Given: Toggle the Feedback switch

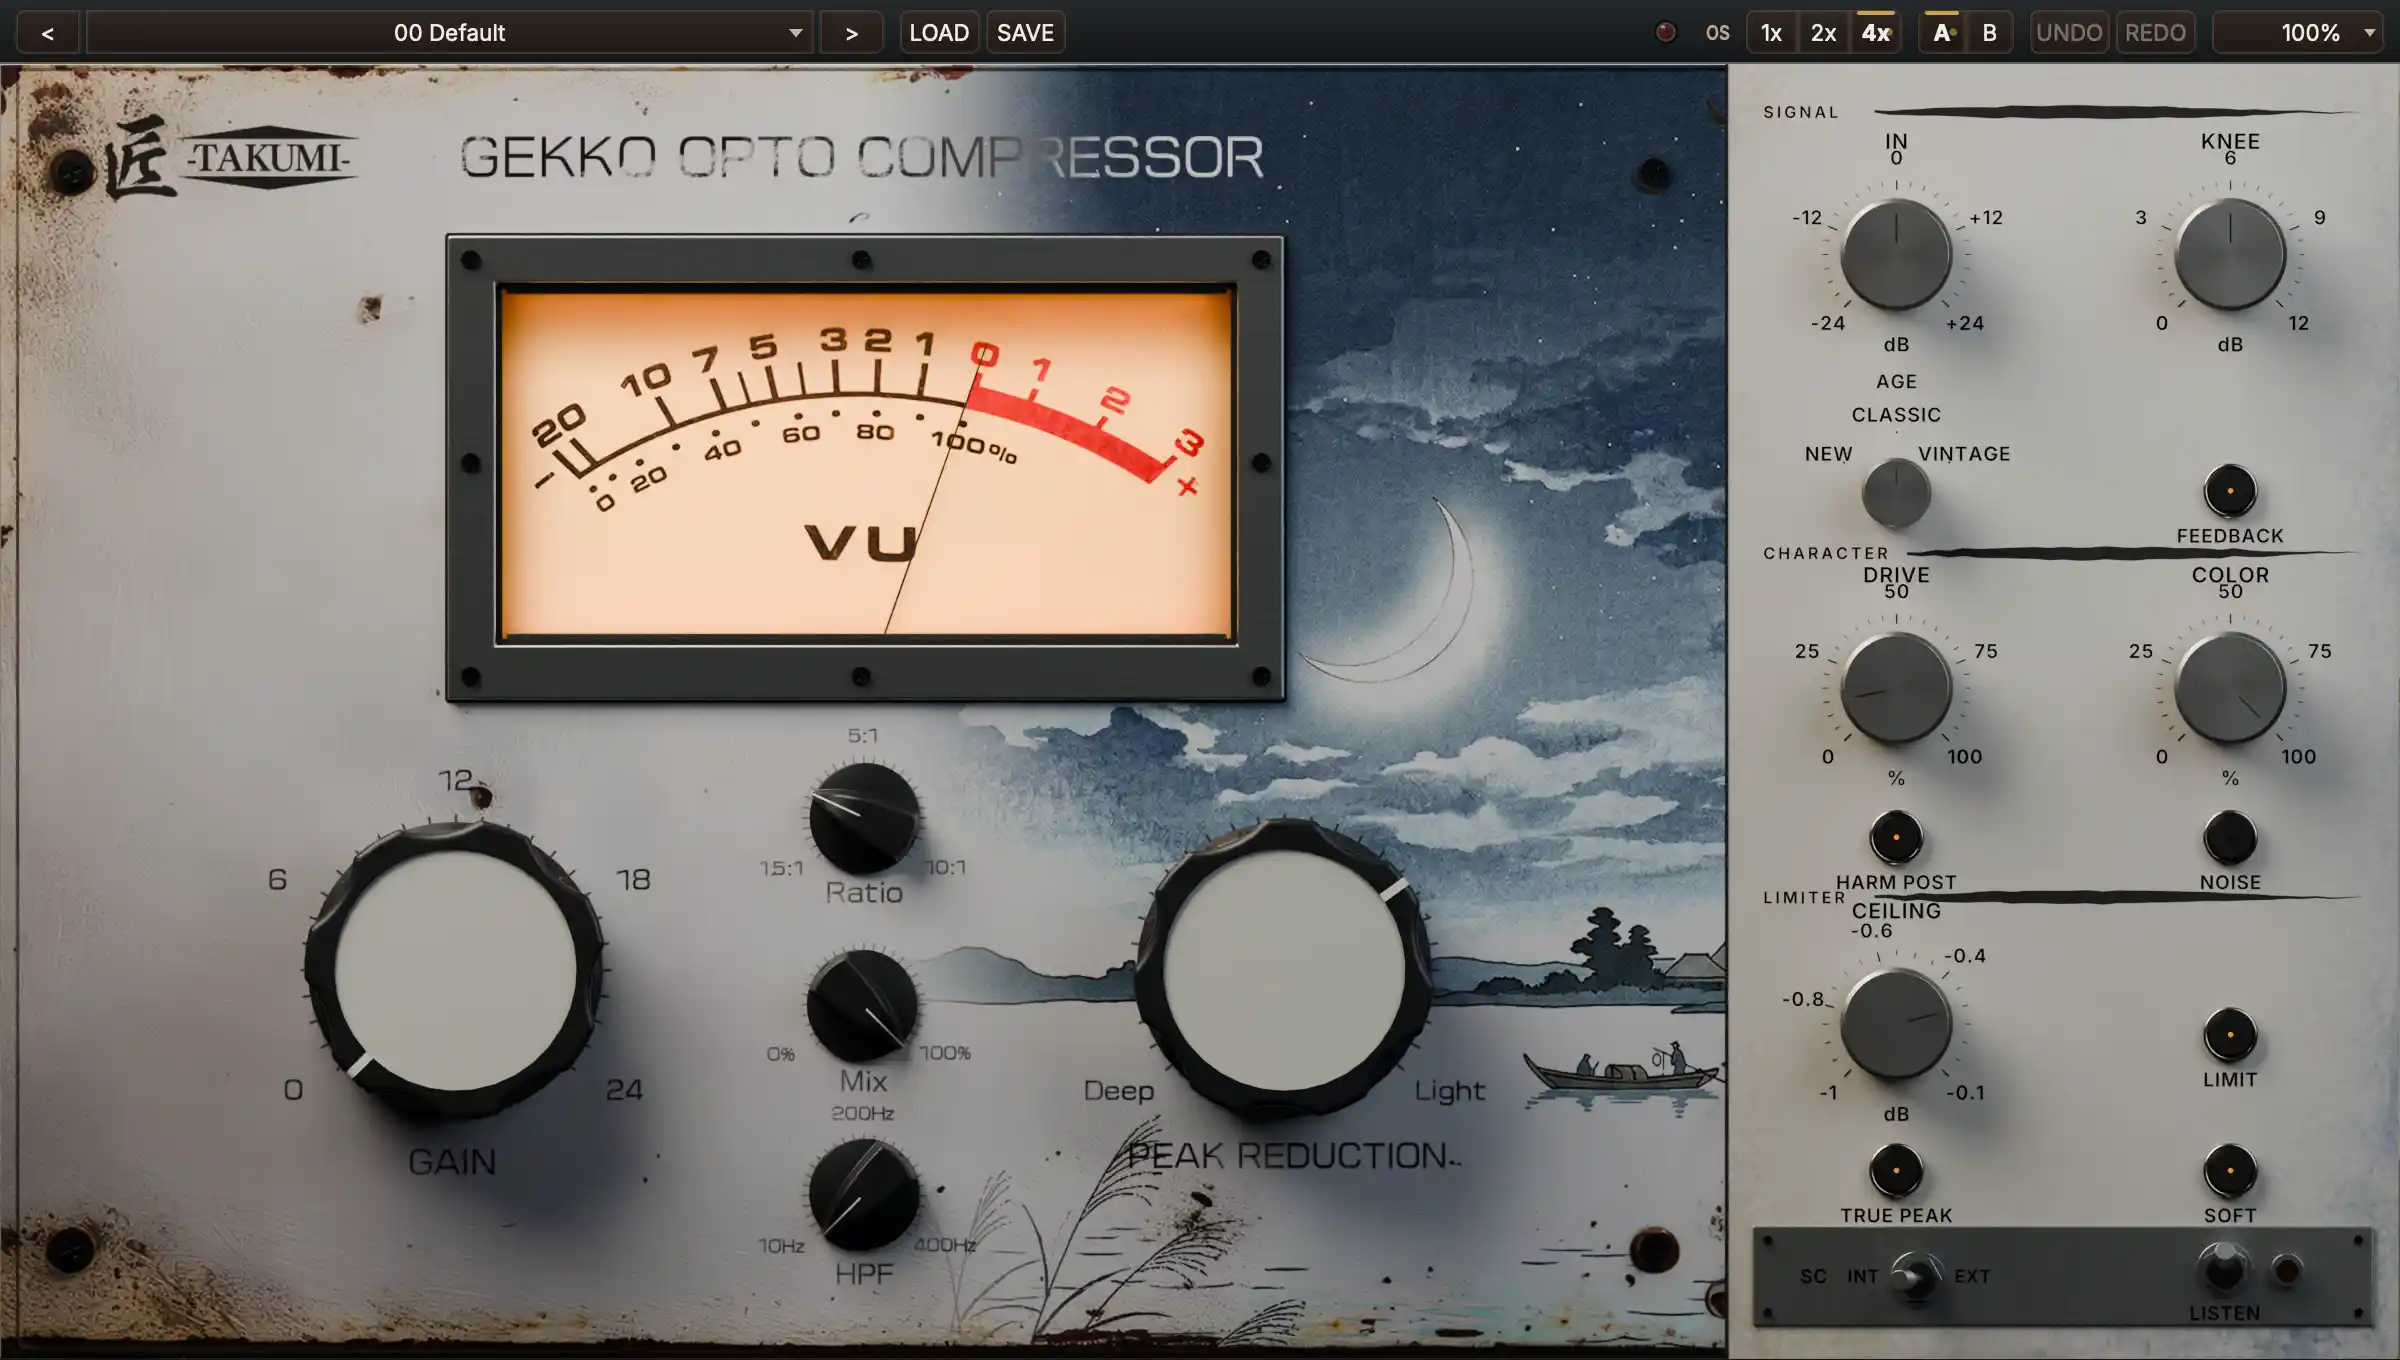Looking at the screenshot, I should [x=2230, y=491].
